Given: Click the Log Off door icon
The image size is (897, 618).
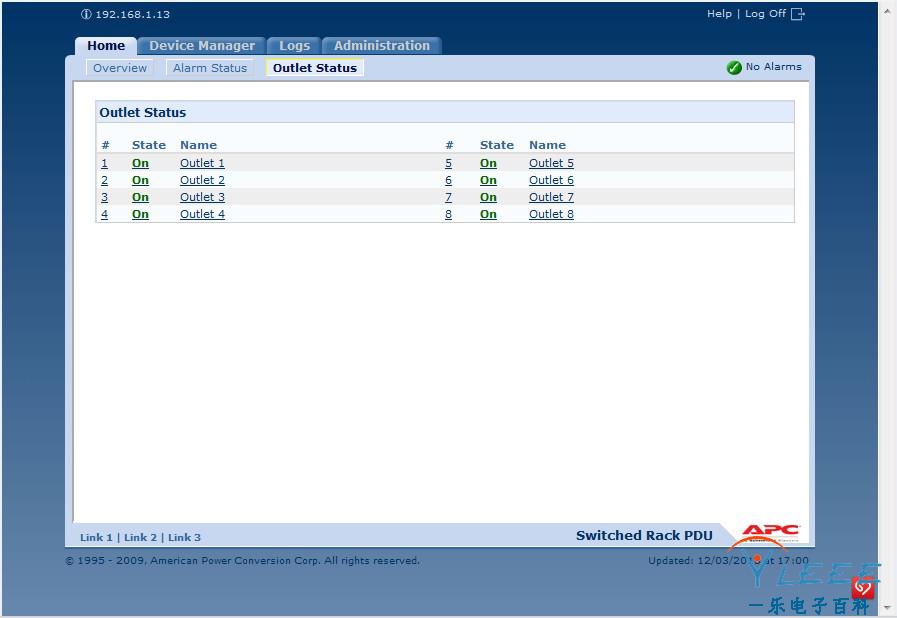Looking at the screenshot, I should coord(798,14).
